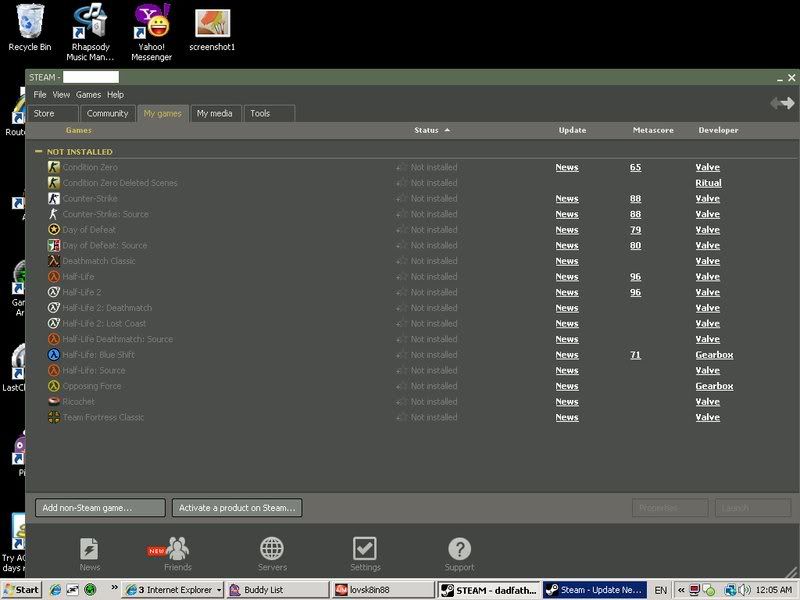The height and width of the screenshot is (600, 800).
Task: Toggle favorite star for Counter-Strike
Action: (402, 198)
